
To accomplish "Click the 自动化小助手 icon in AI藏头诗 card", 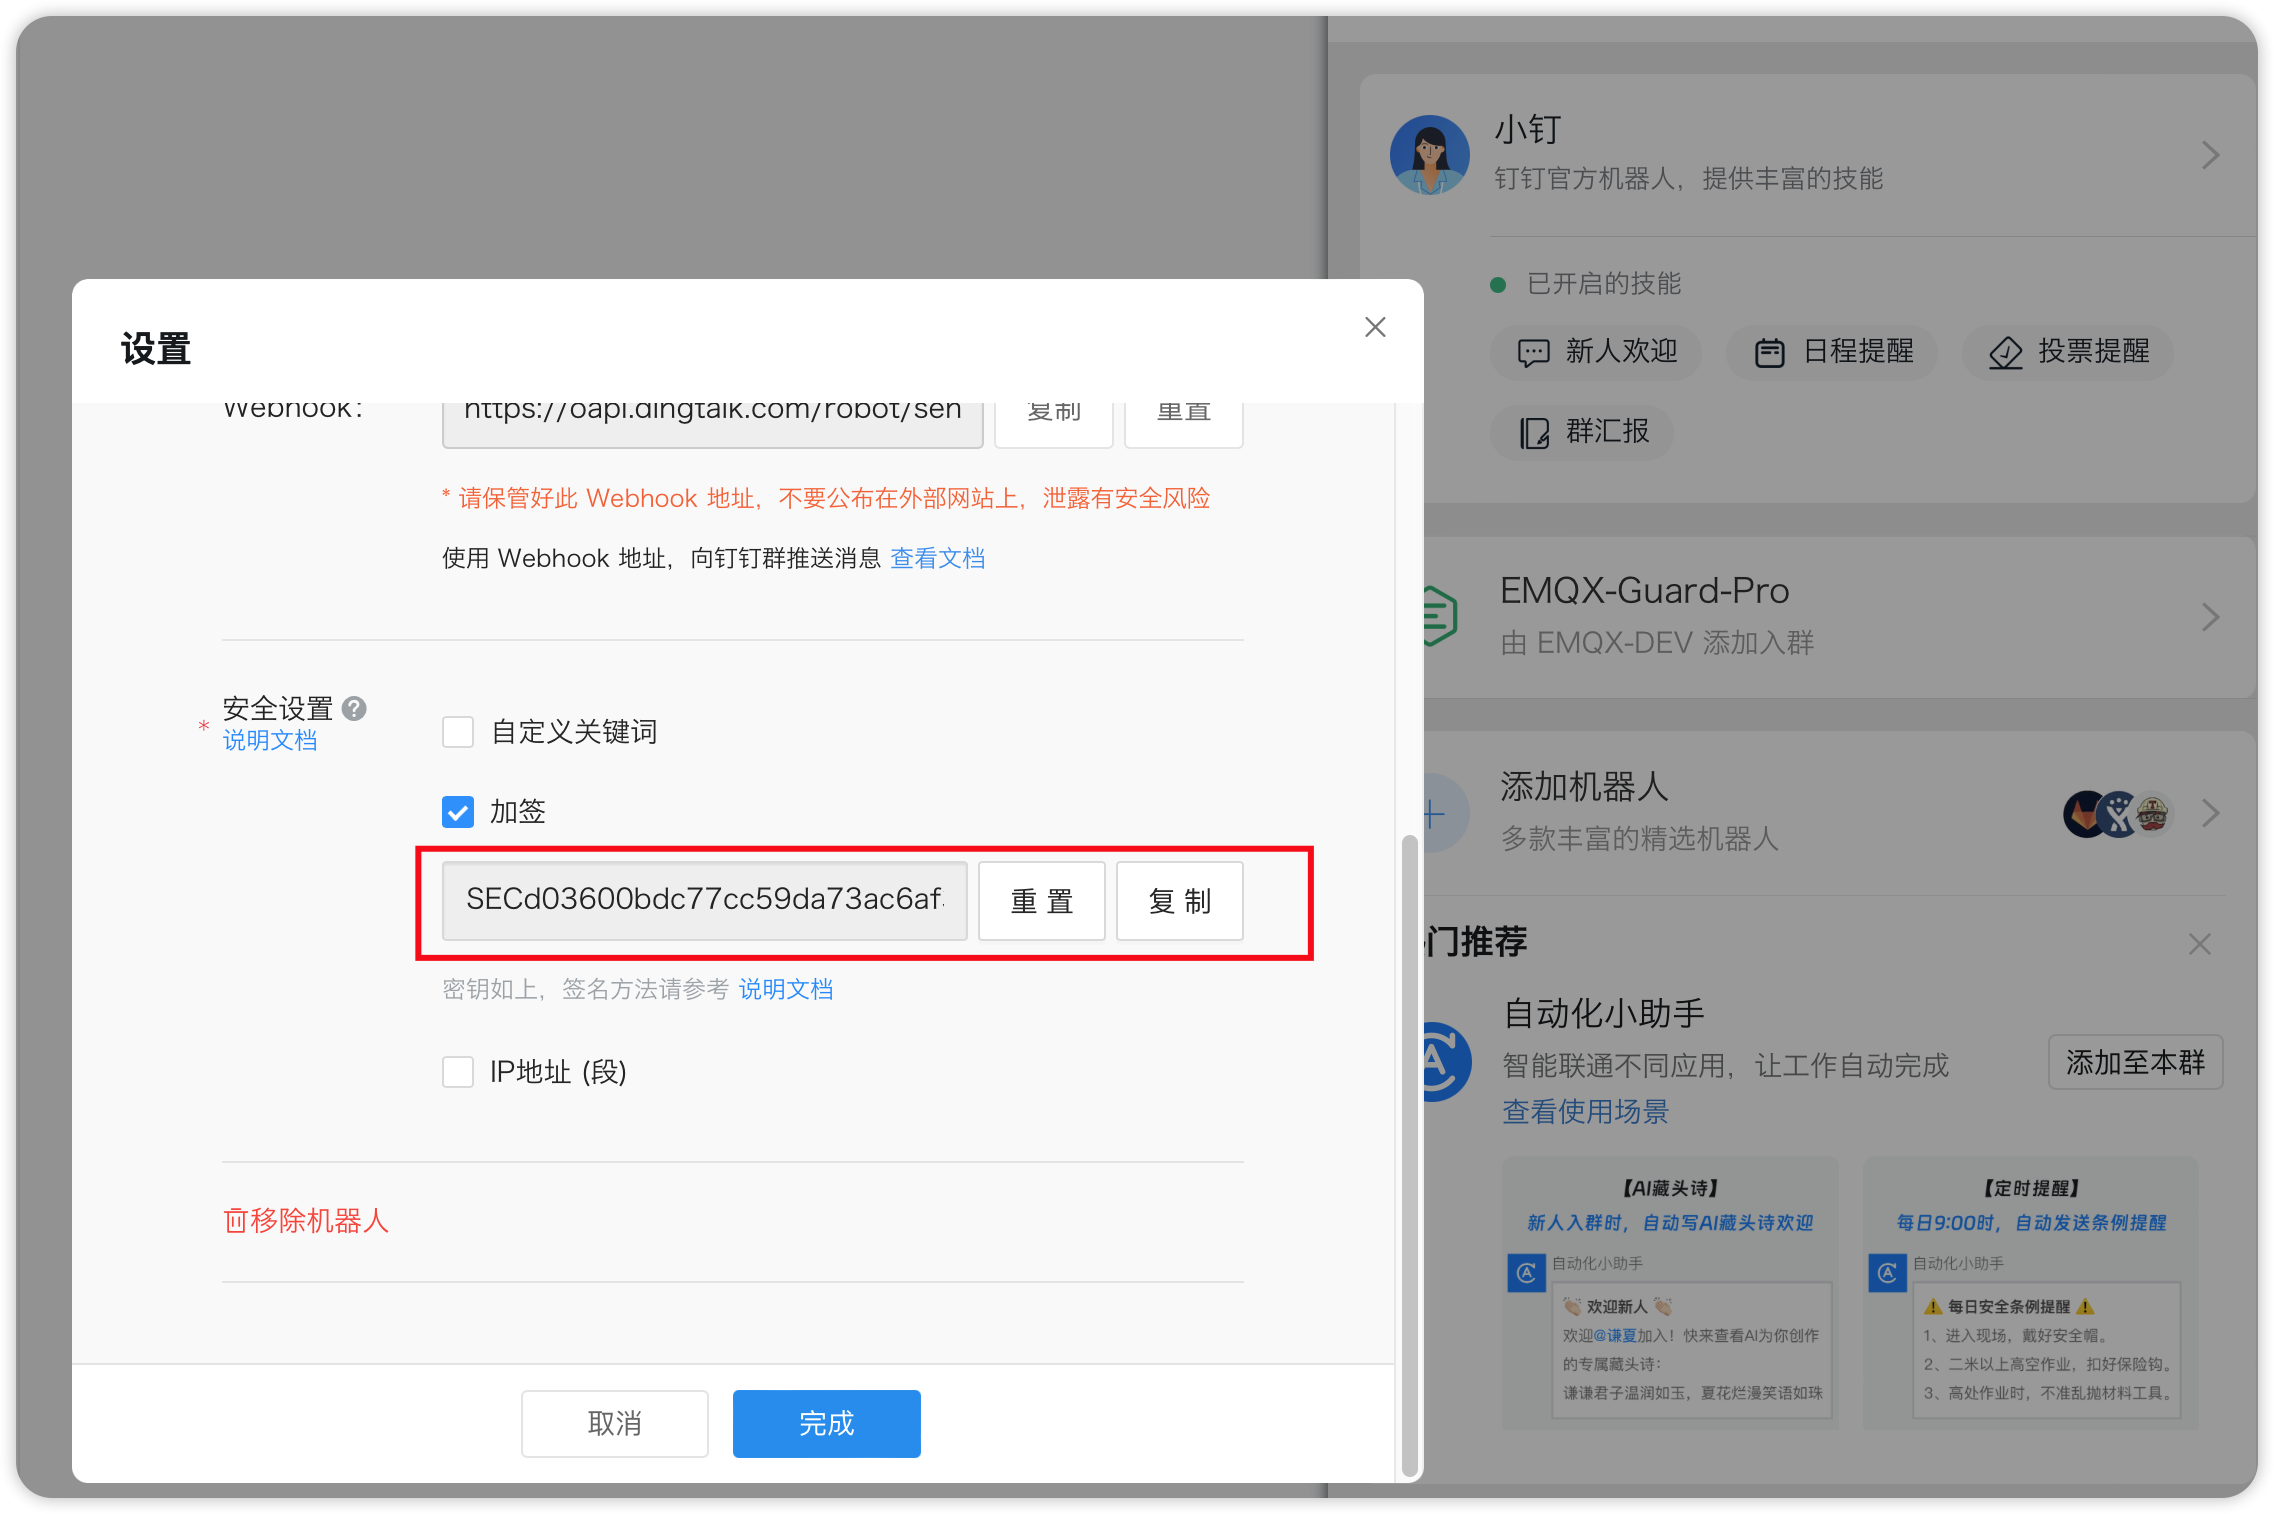I will (x=1526, y=1273).
